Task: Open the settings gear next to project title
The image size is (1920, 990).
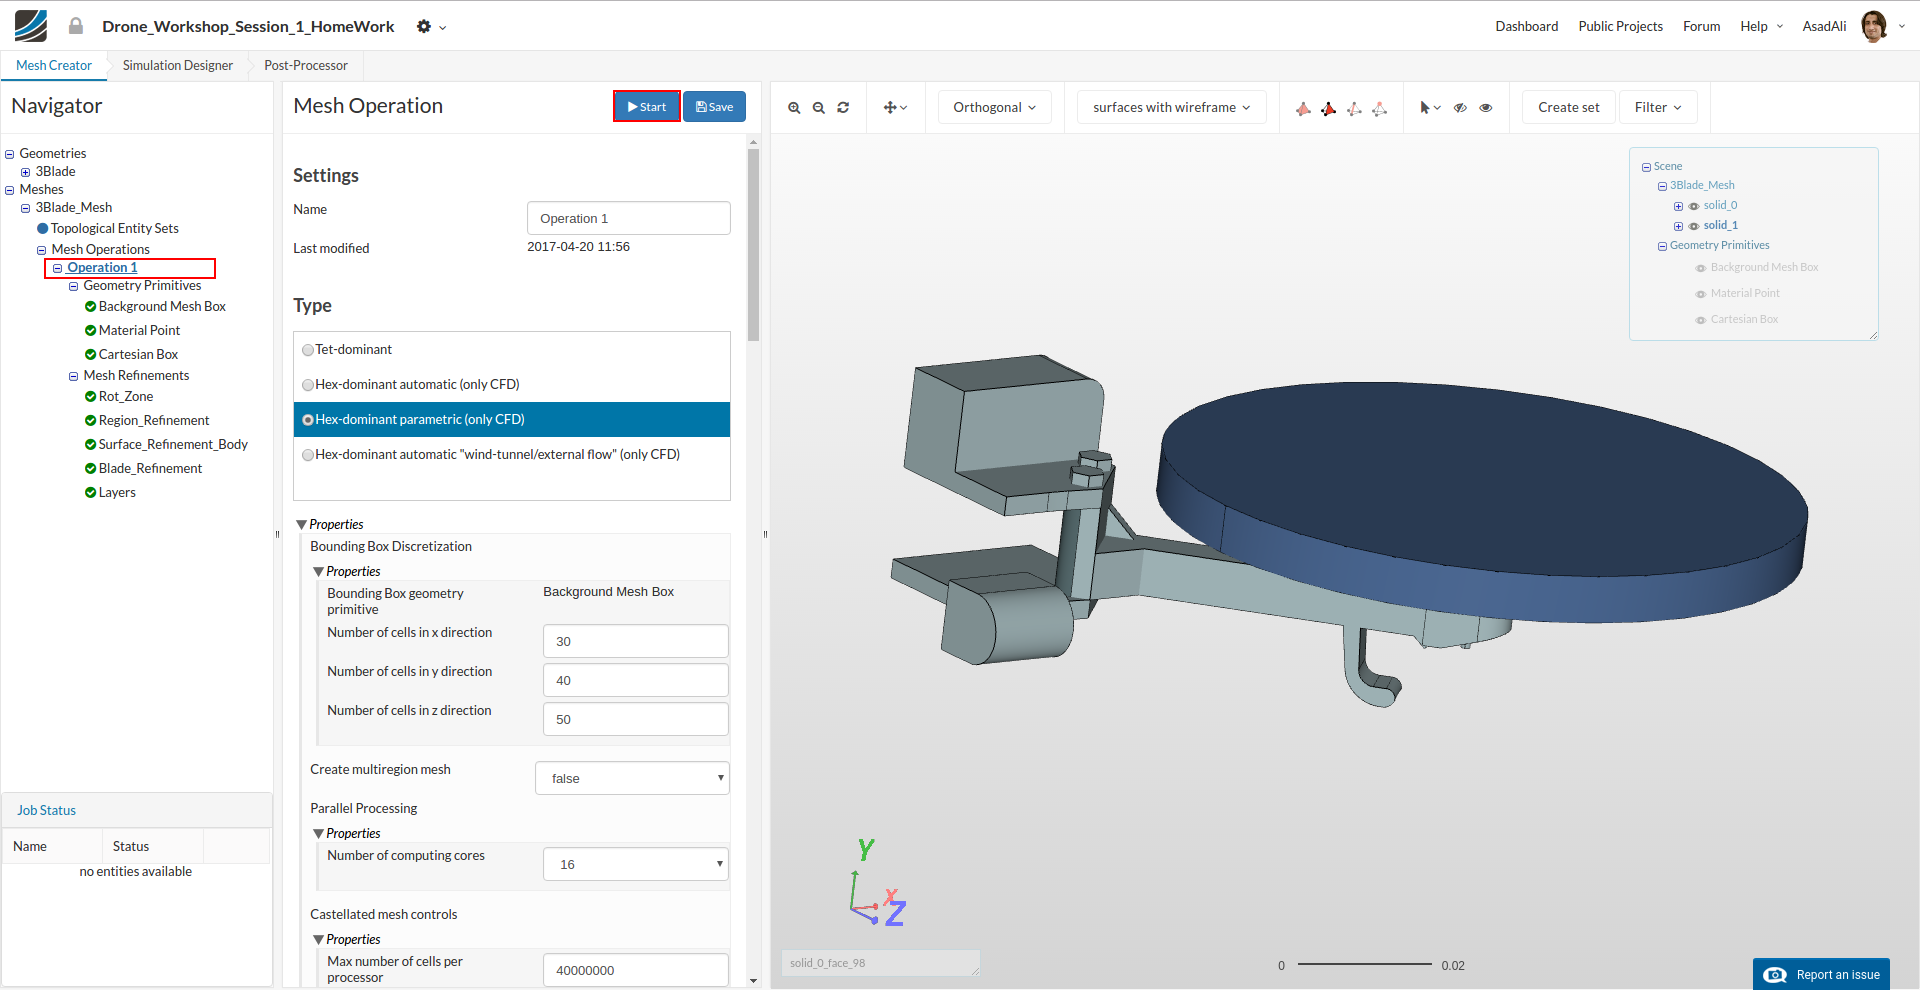Action: click(x=424, y=27)
